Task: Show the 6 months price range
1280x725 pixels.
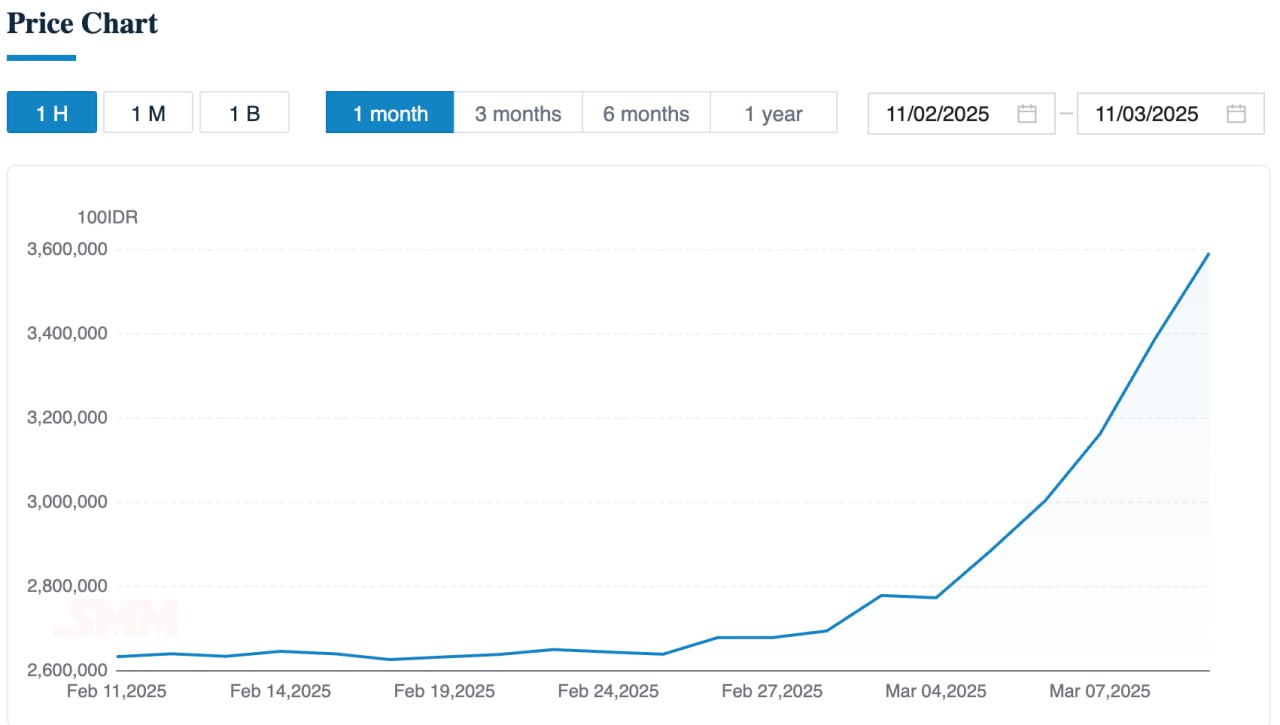Action: click(x=646, y=113)
